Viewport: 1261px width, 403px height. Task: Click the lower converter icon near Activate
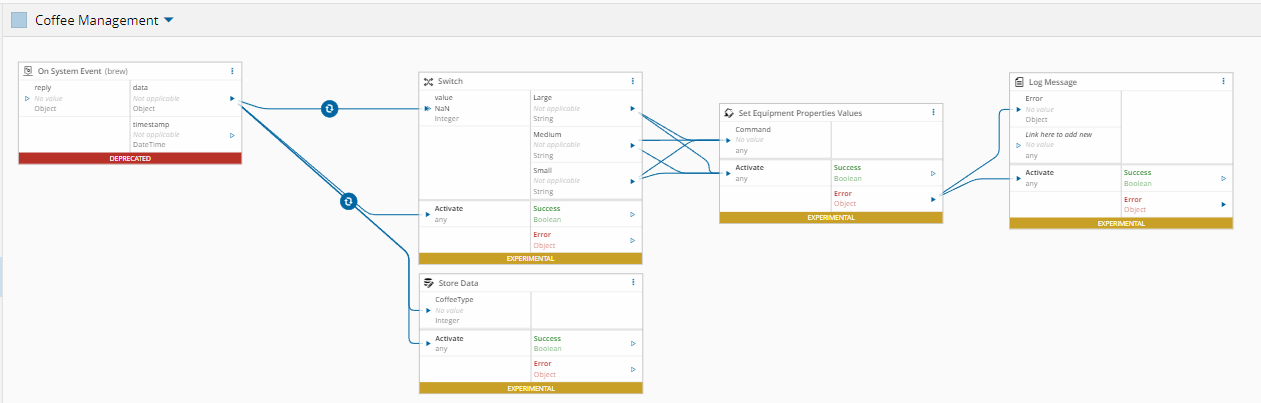click(x=348, y=201)
